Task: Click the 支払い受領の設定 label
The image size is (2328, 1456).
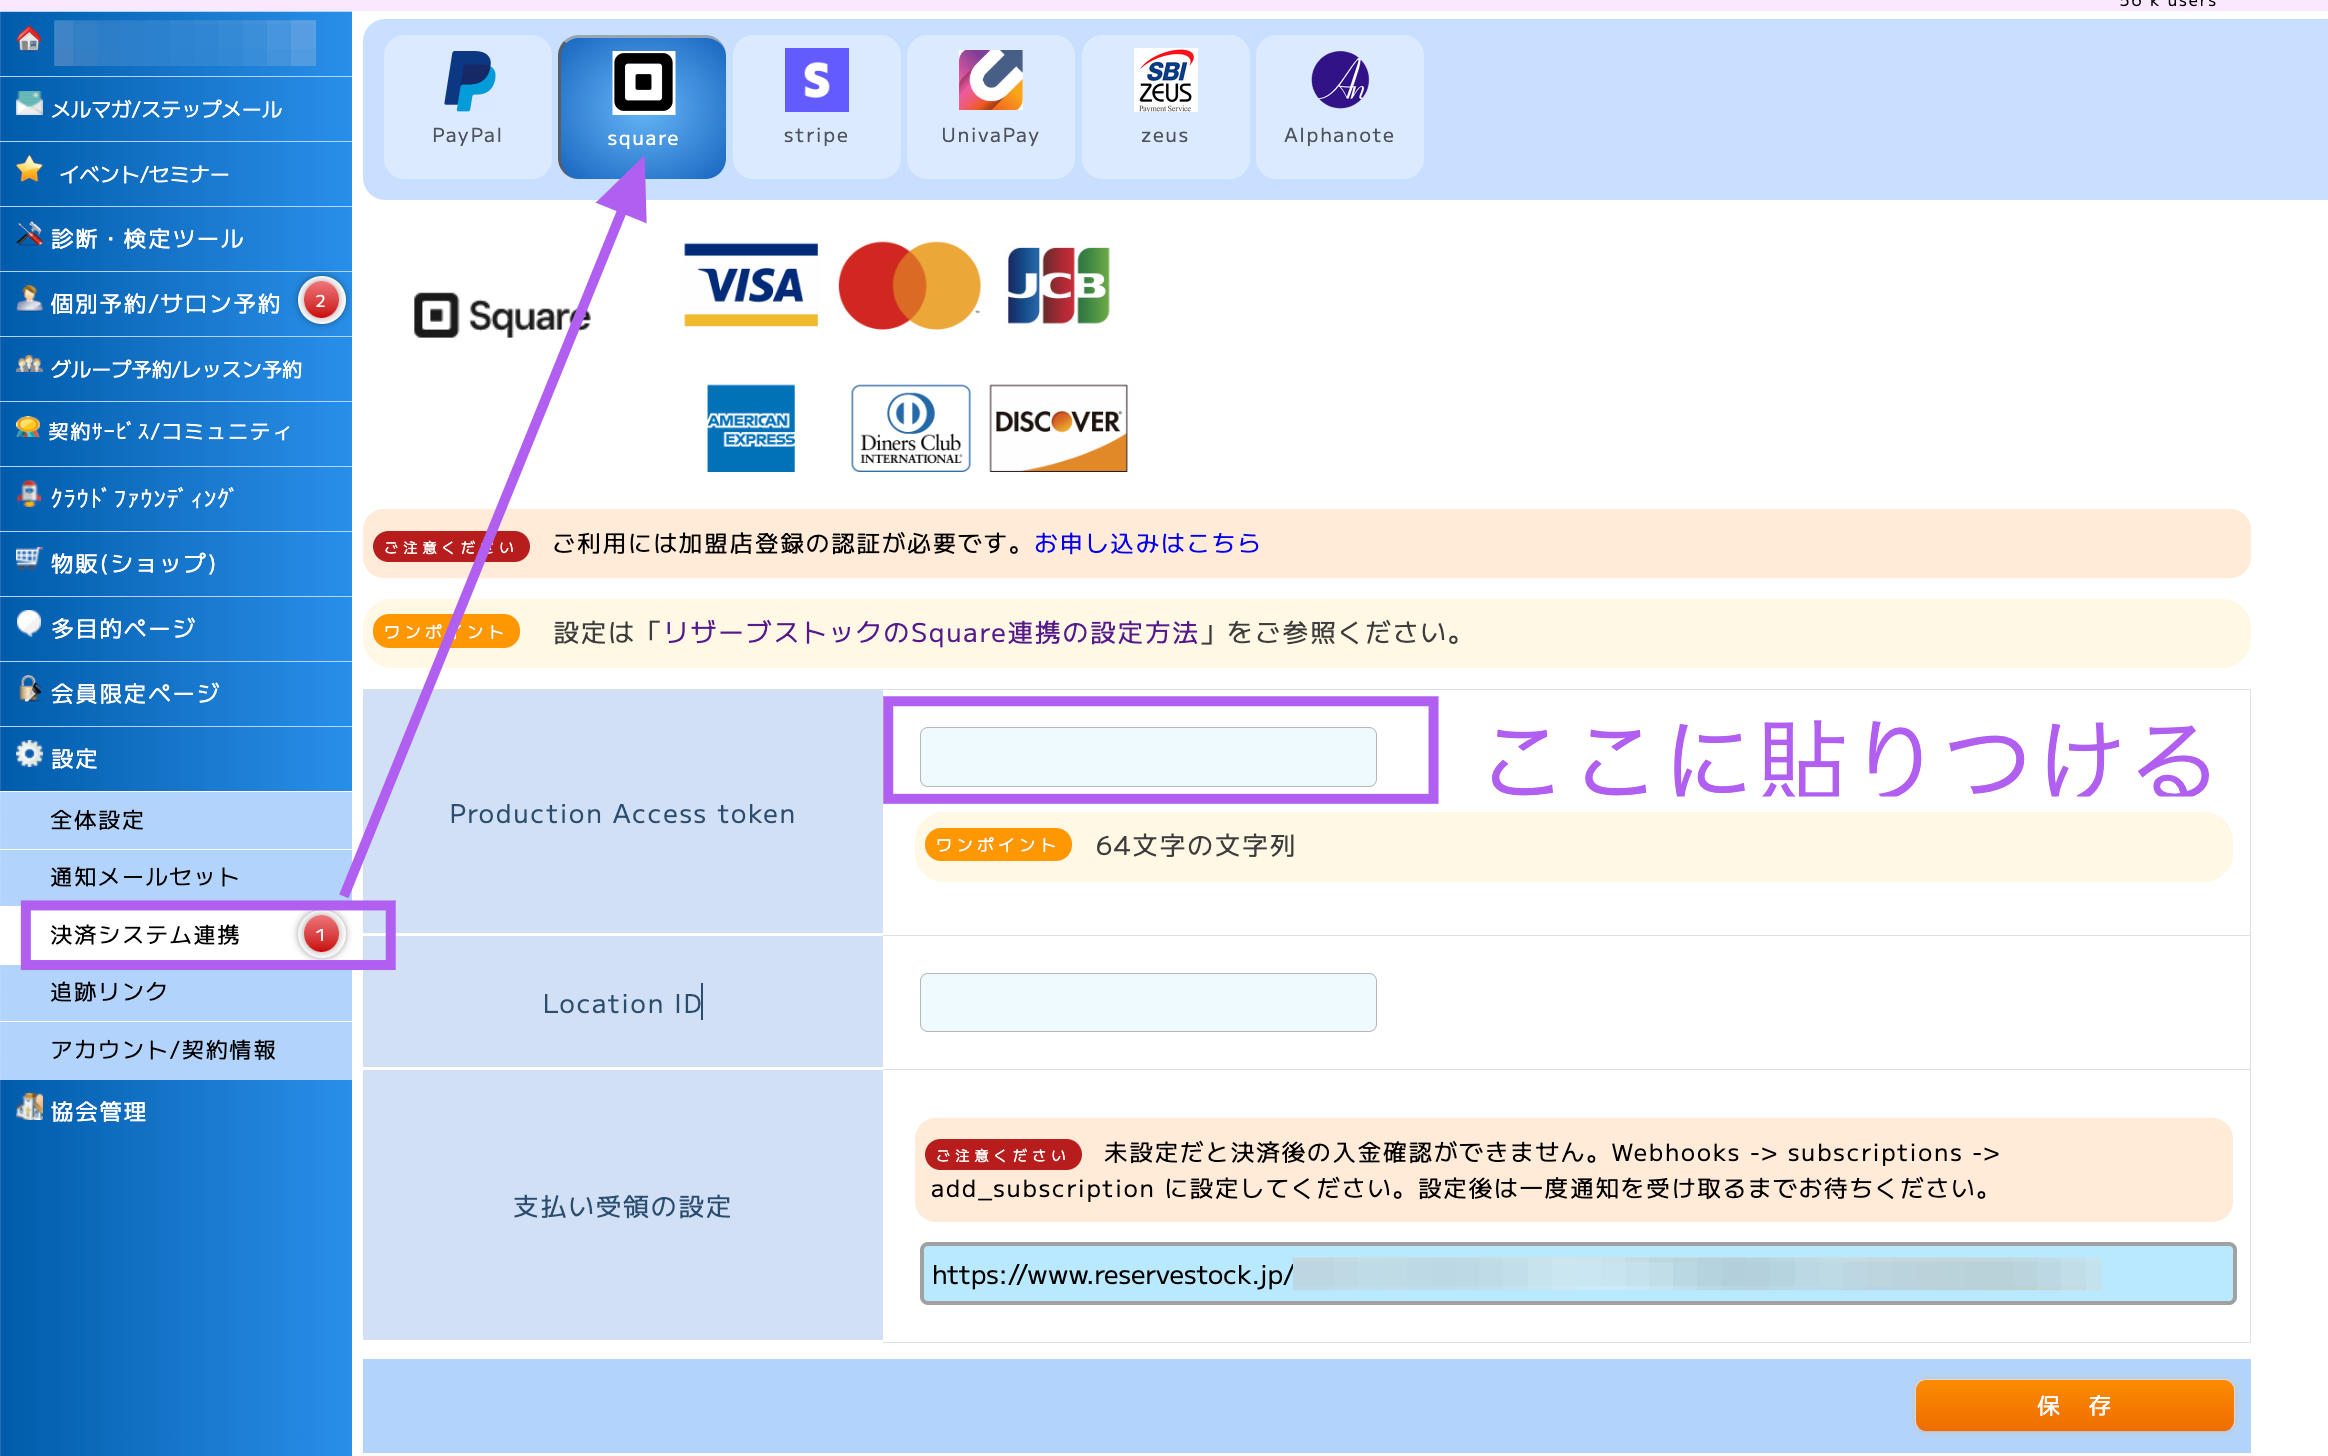Action: click(x=622, y=1207)
